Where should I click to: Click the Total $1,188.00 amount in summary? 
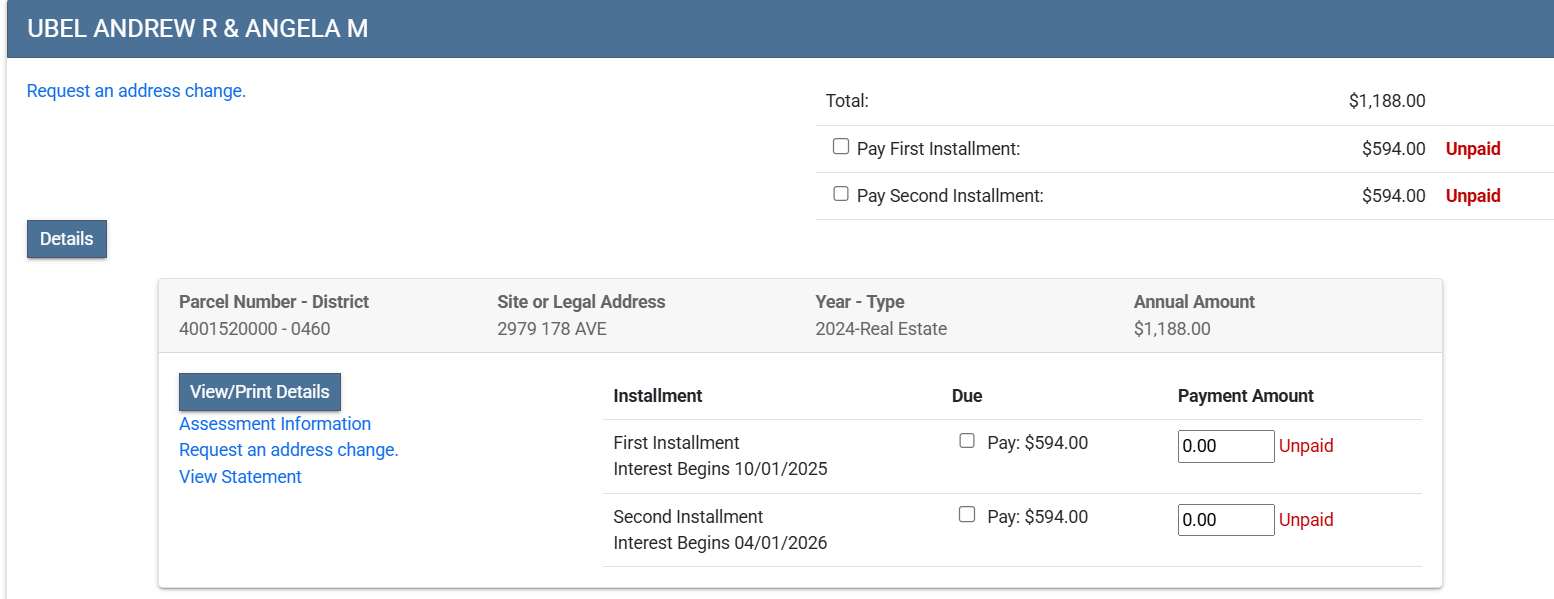(1386, 101)
